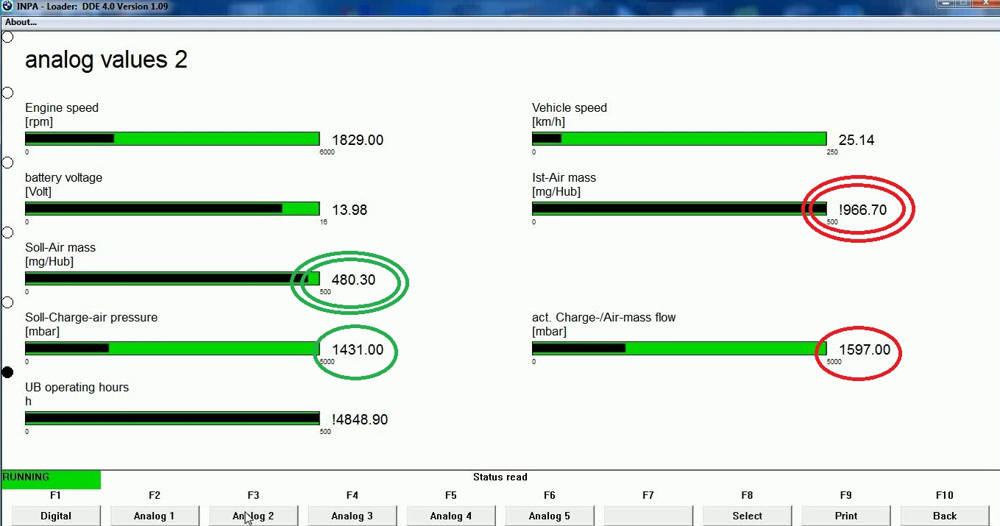Click the filled radio button near UB operating hours
Screen dimensions: 1000x526
[x=8, y=372]
